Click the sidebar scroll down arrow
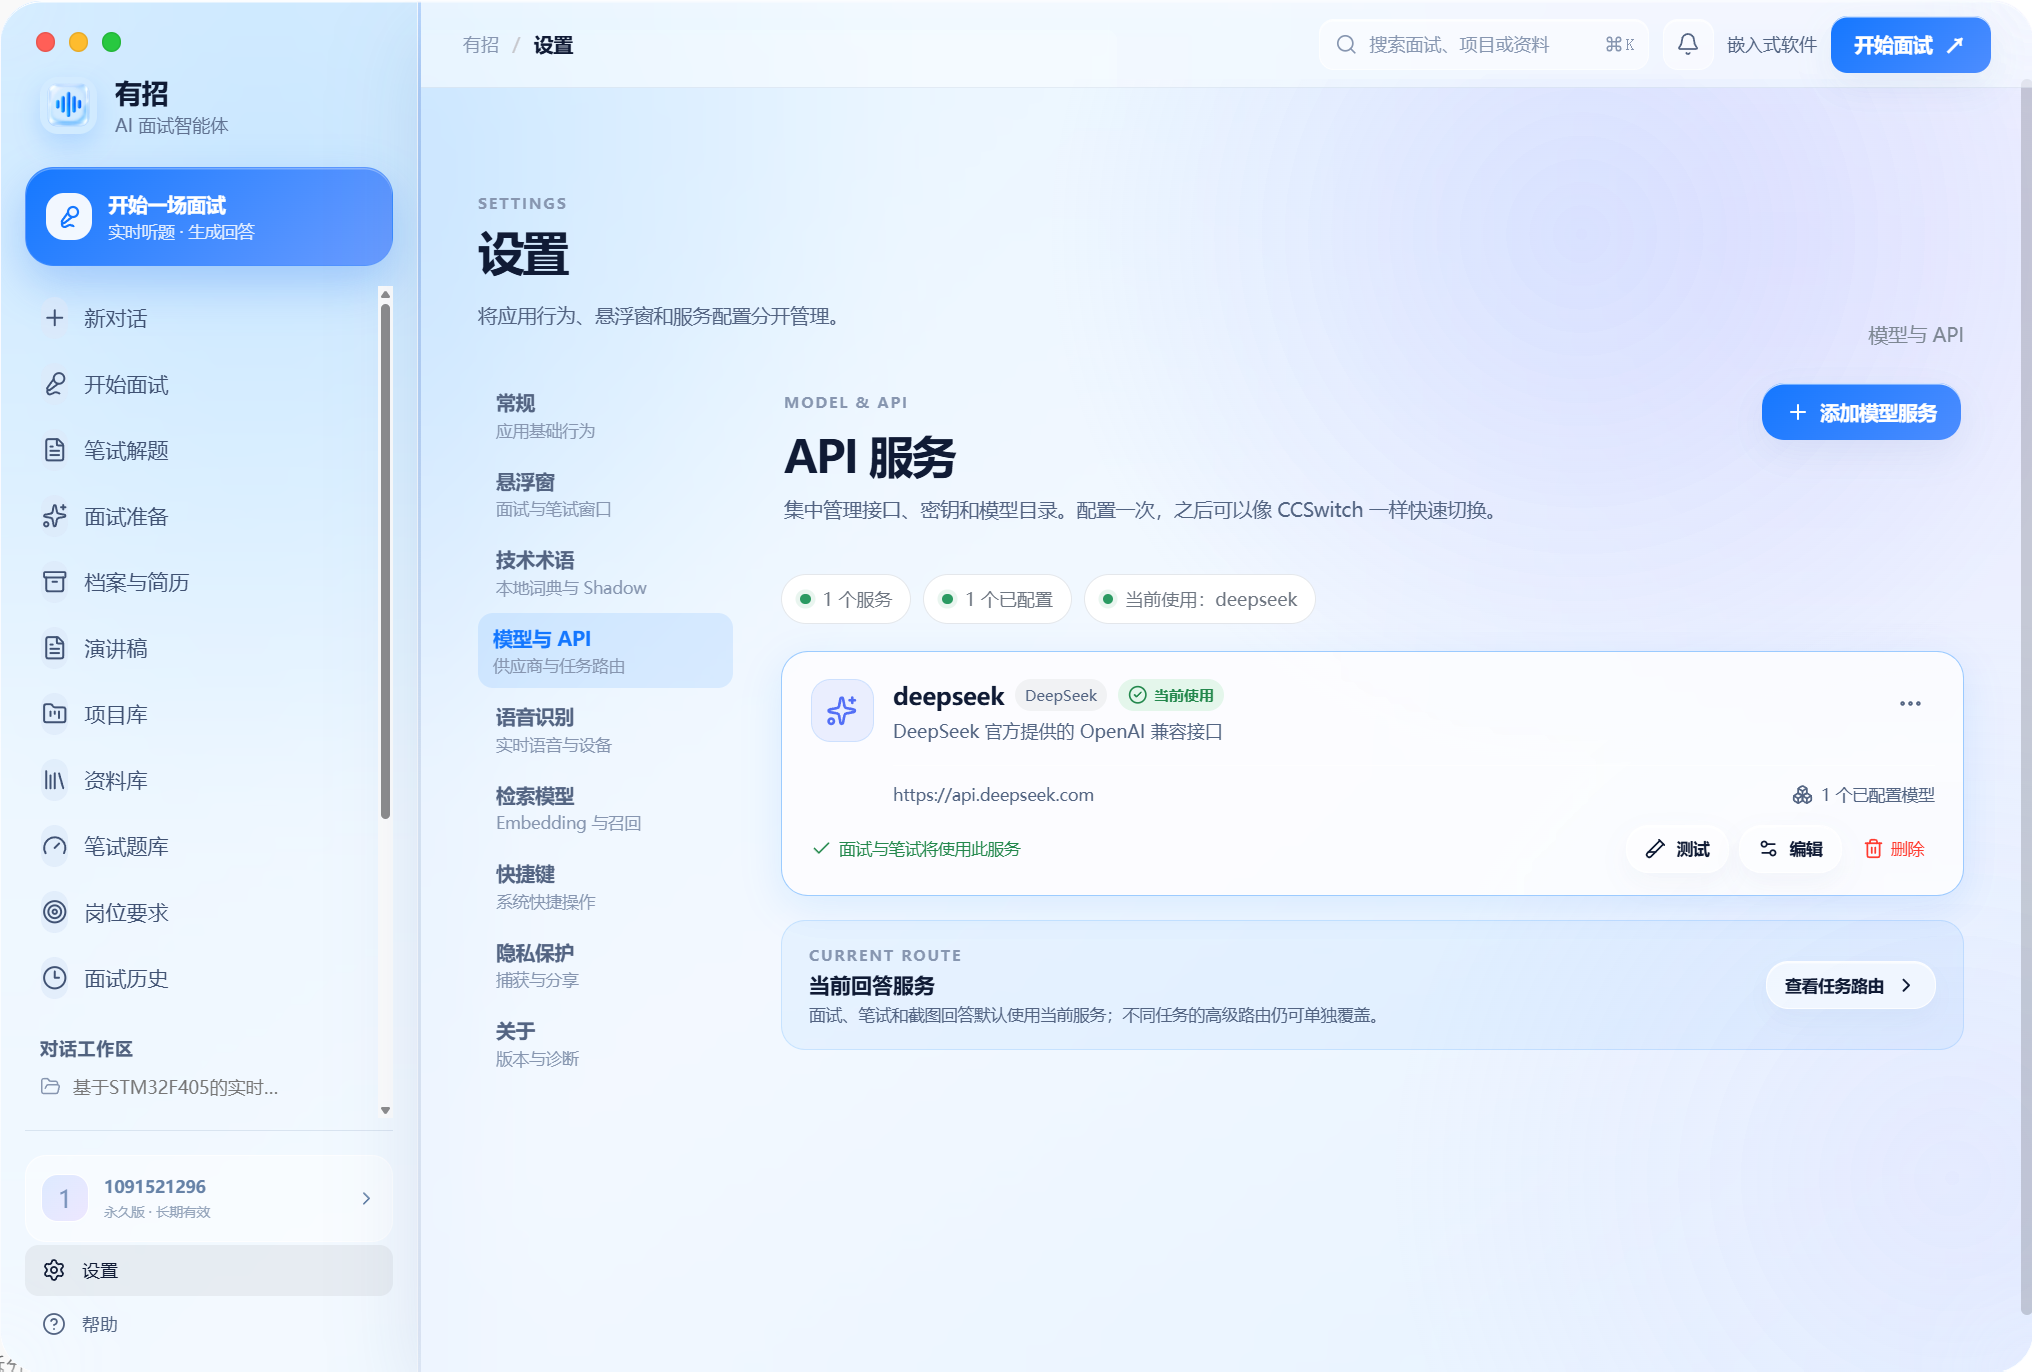Viewport: 2032px width, 1372px height. 385,1110
